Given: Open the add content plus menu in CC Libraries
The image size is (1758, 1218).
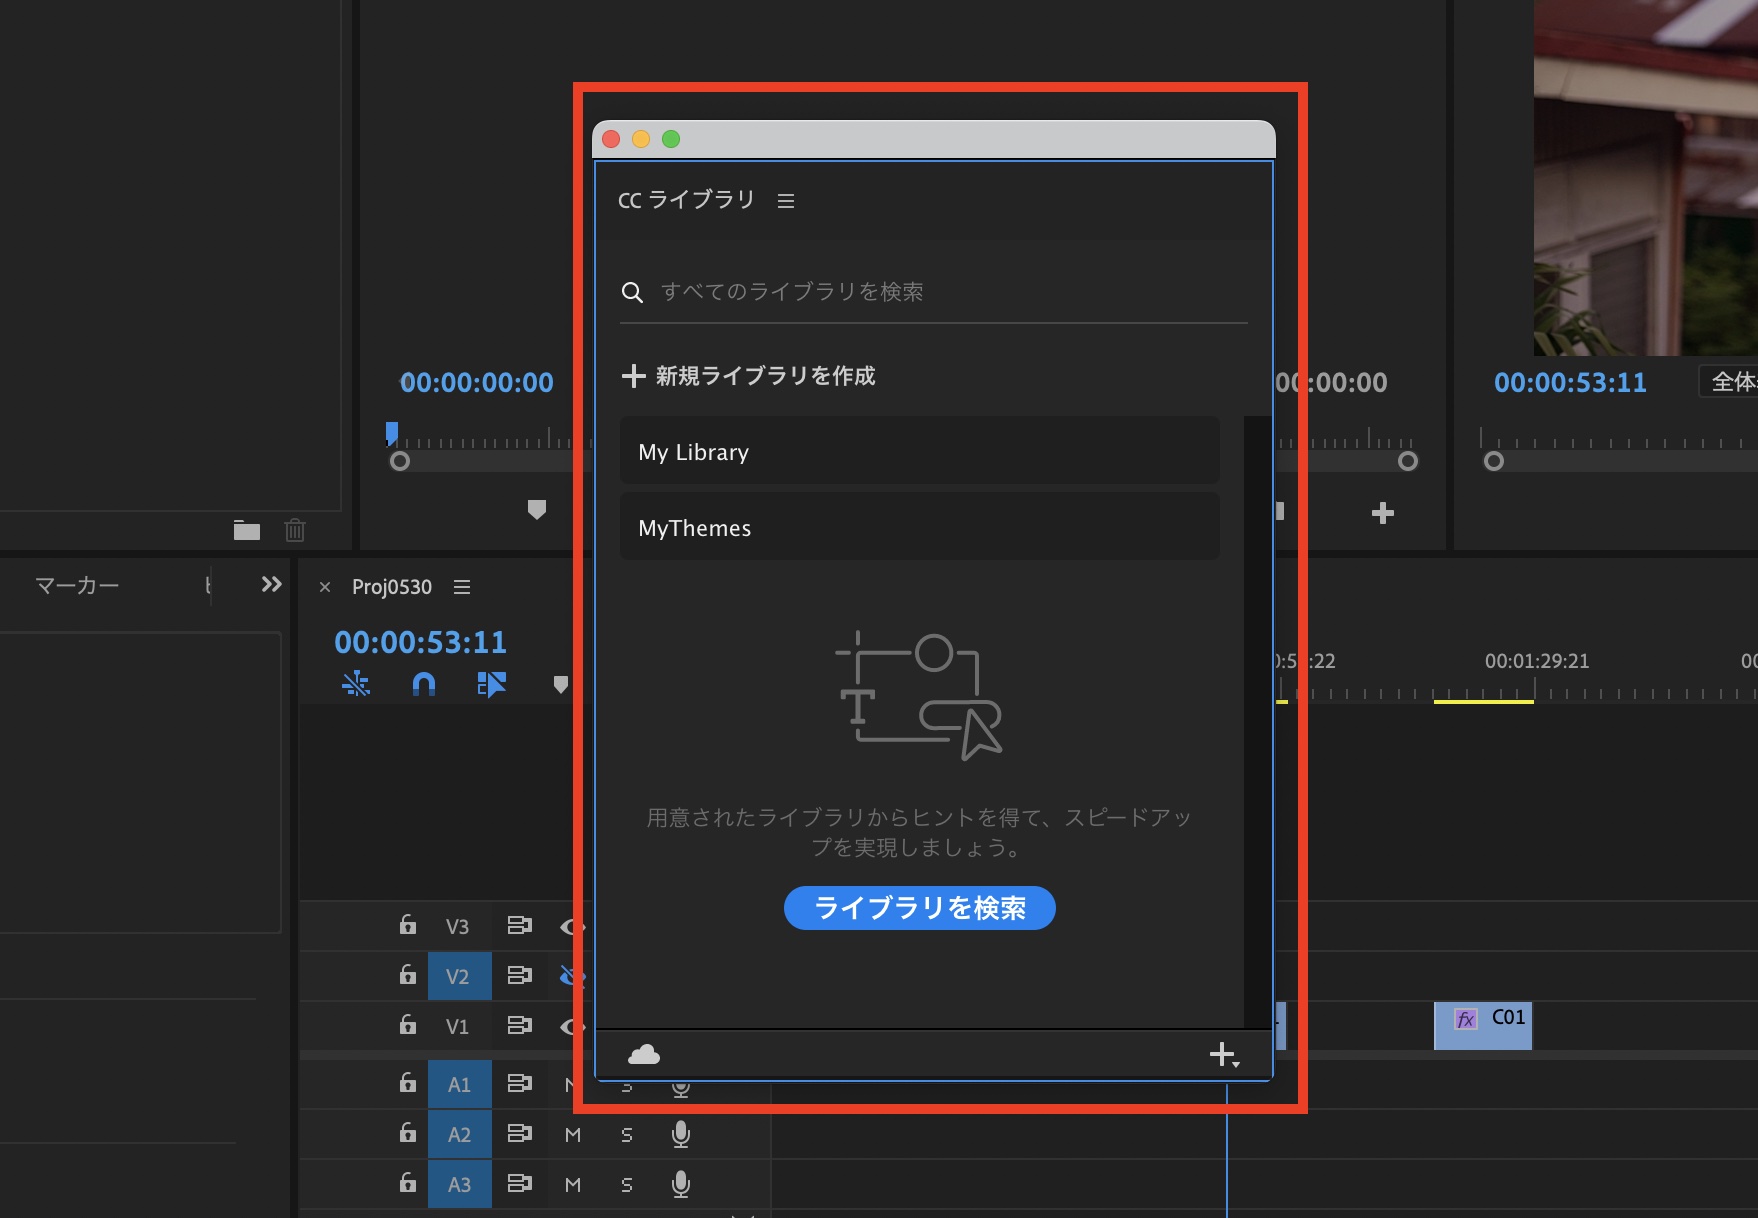Looking at the screenshot, I should tap(1223, 1054).
